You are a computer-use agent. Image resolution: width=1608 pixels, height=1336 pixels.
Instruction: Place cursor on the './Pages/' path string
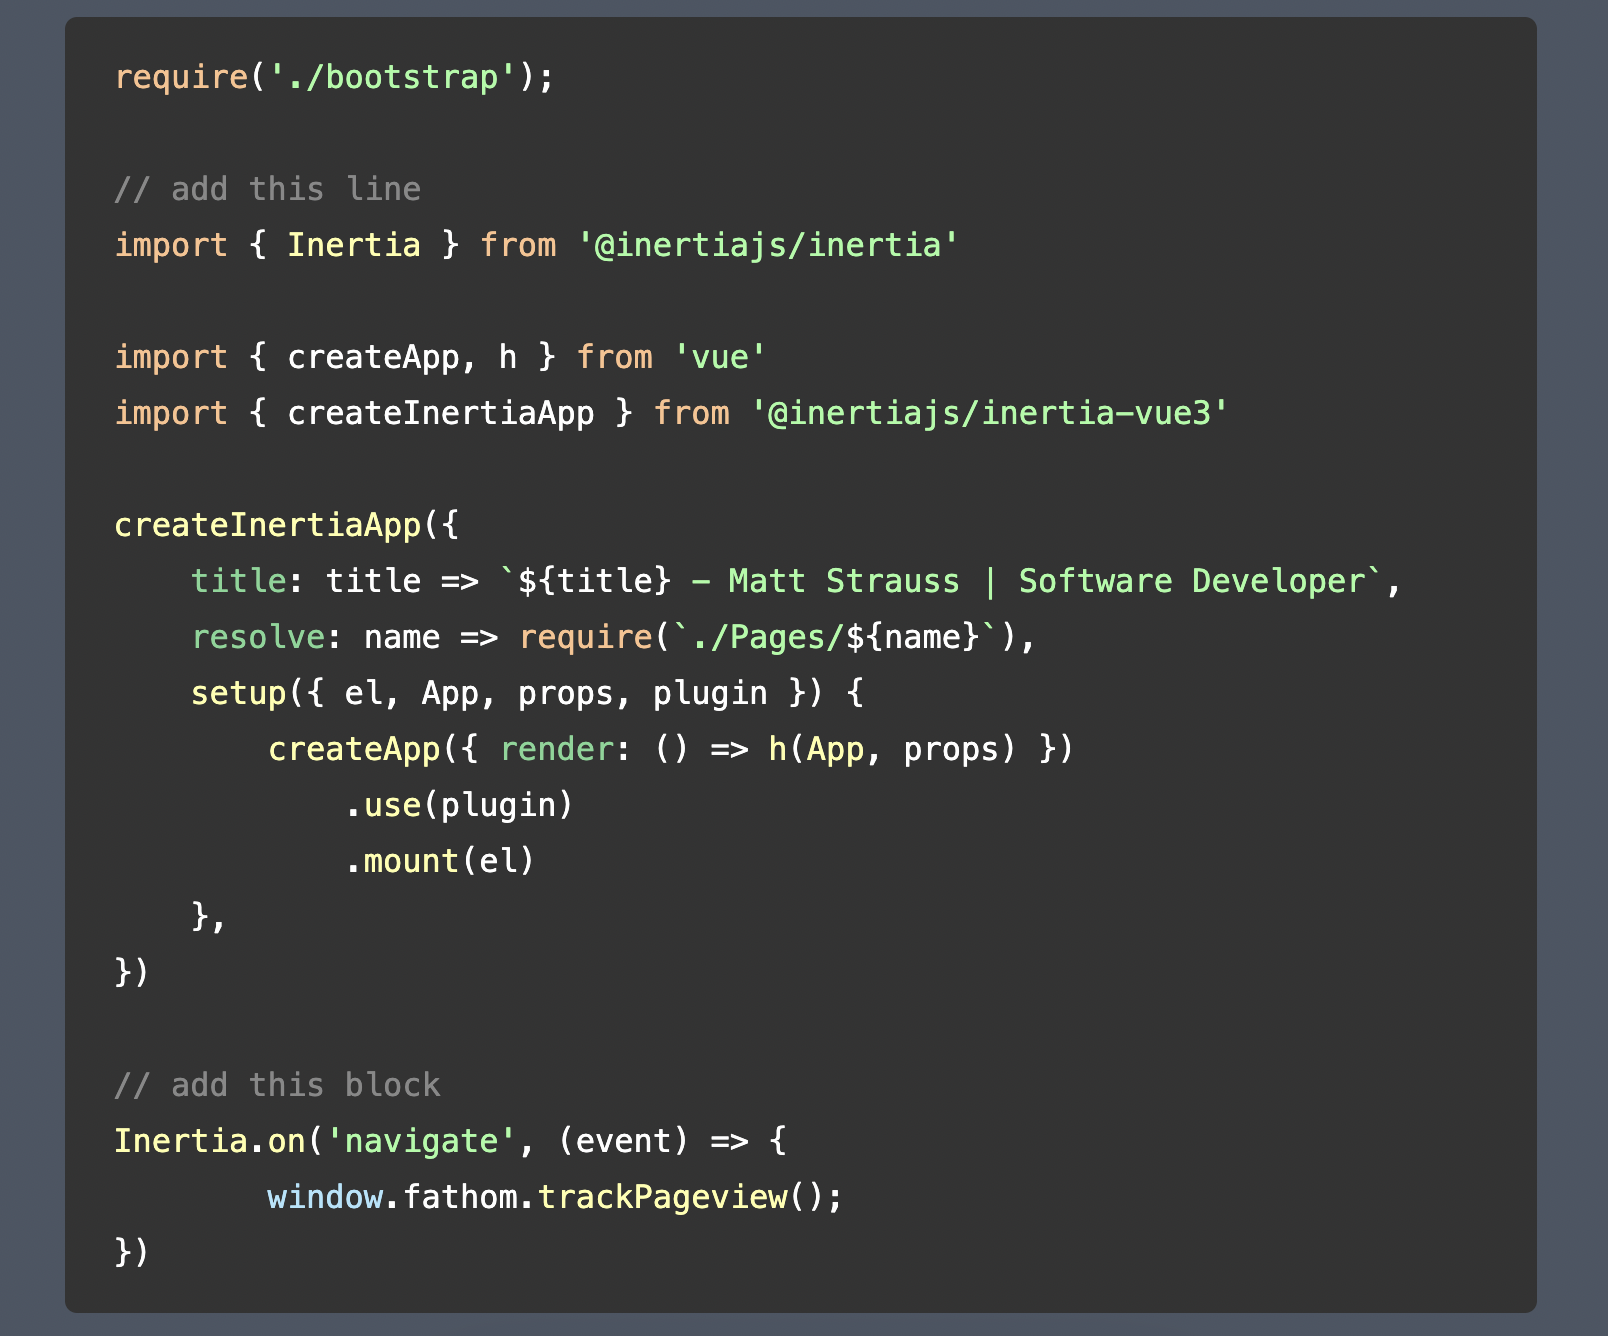coord(757,637)
